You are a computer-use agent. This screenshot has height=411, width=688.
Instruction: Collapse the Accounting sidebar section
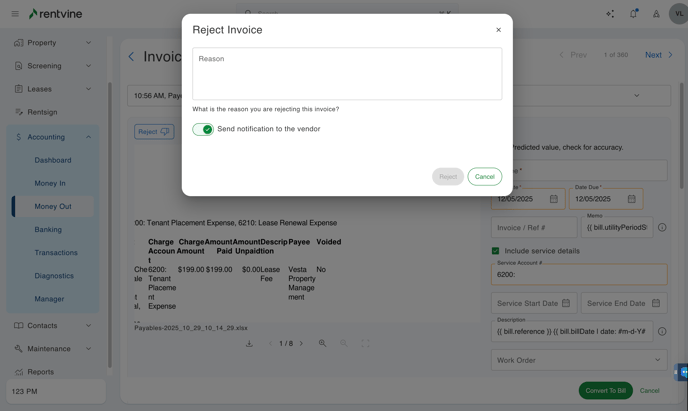(x=88, y=137)
